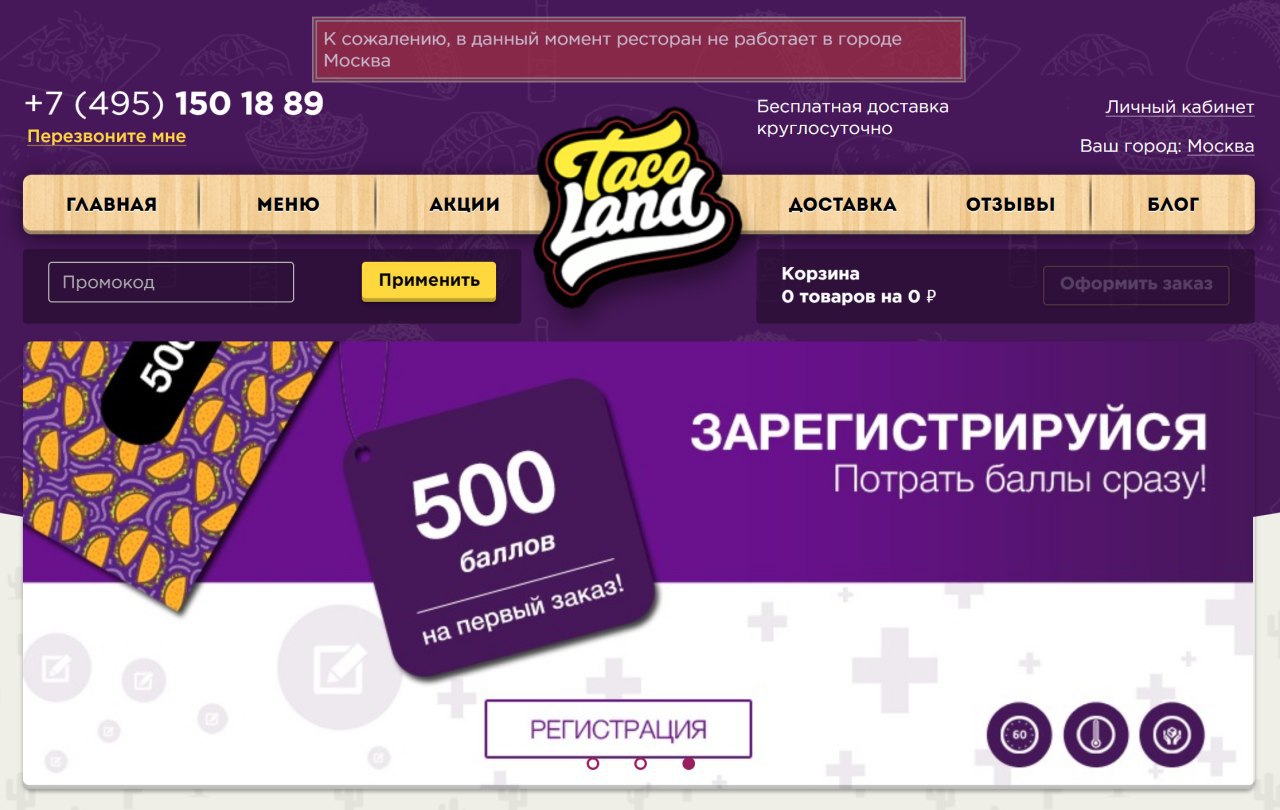
Task: Open the city selector showing Москва
Action: point(1220,146)
